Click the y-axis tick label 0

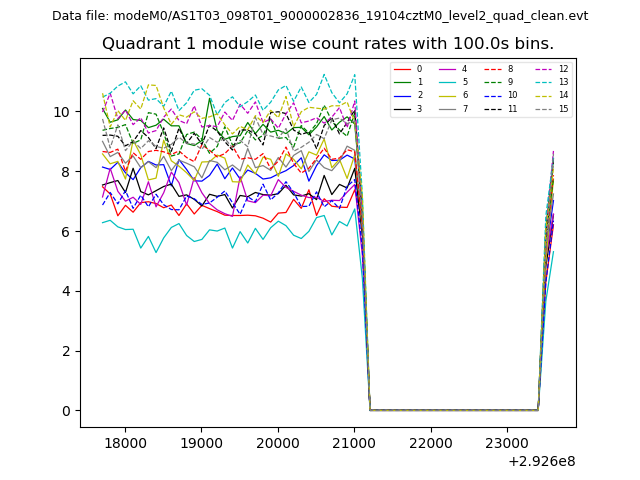[x=66, y=411]
